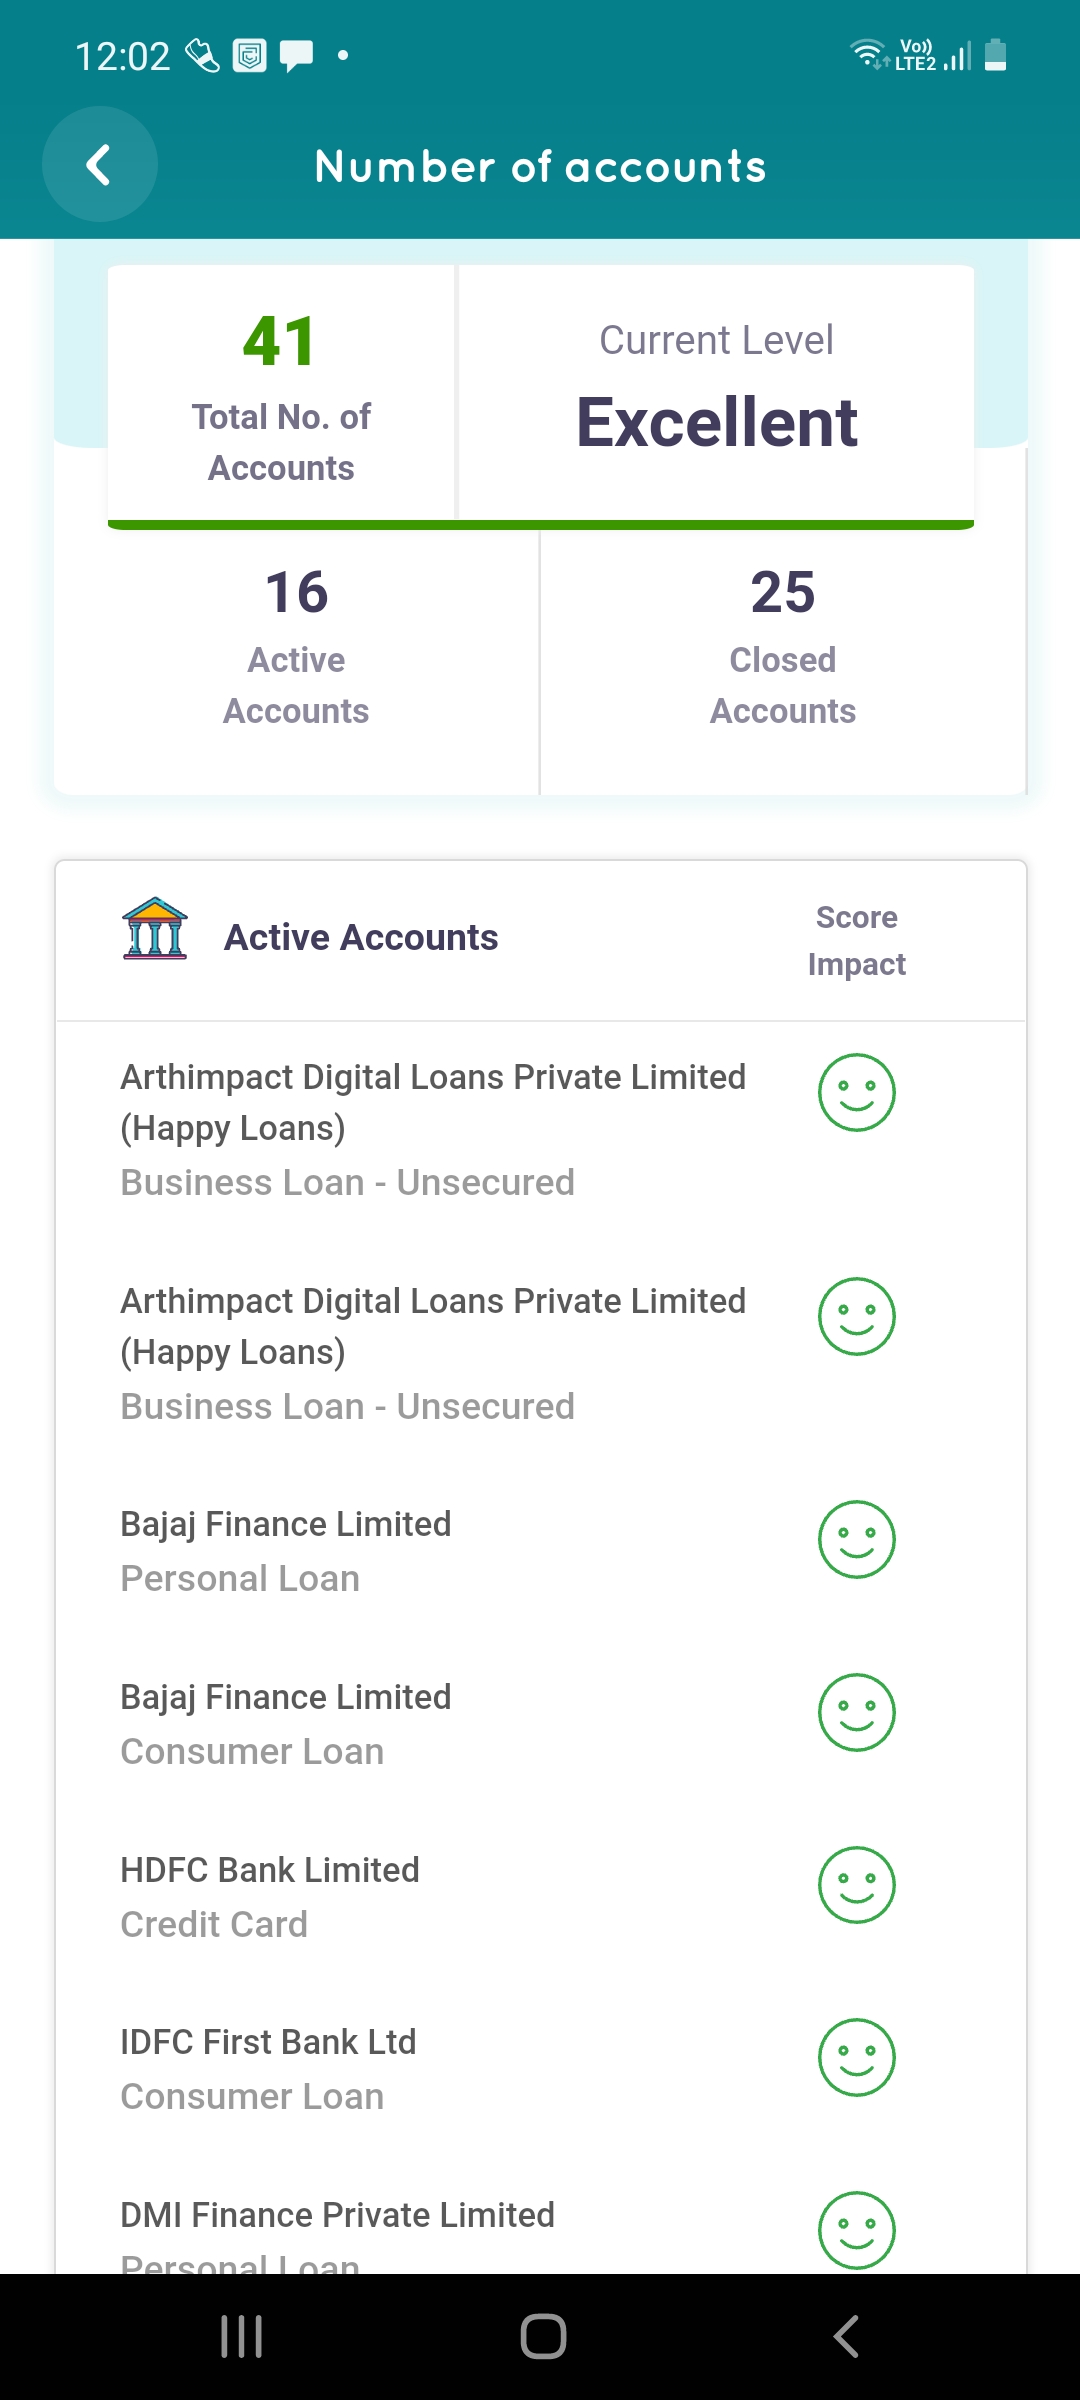Image resolution: width=1080 pixels, height=2400 pixels.
Task: Tap smiley for DMI Finance Private Limited
Action: coord(856,2230)
